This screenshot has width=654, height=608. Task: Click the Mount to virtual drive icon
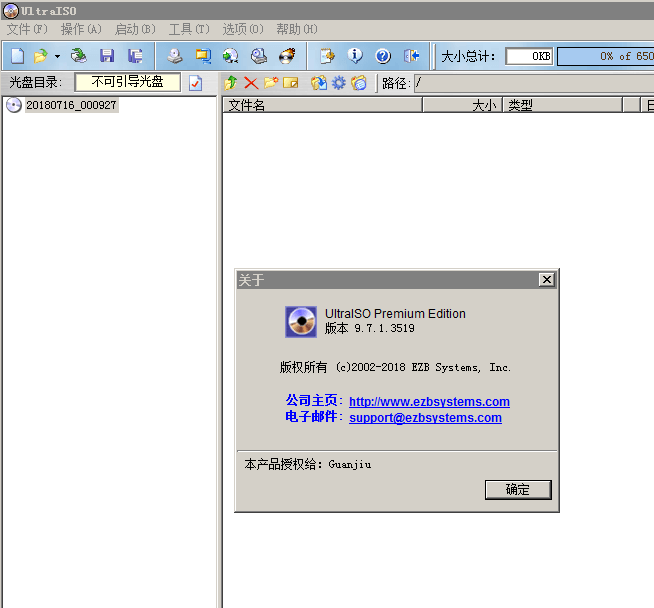pyautogui.click(x=259, y=56)
